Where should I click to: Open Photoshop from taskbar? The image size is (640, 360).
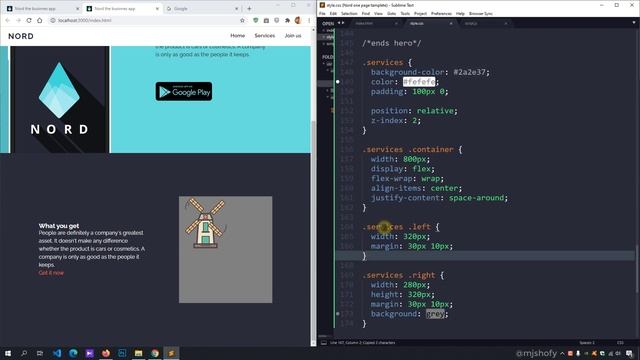[x=122, y=353]
